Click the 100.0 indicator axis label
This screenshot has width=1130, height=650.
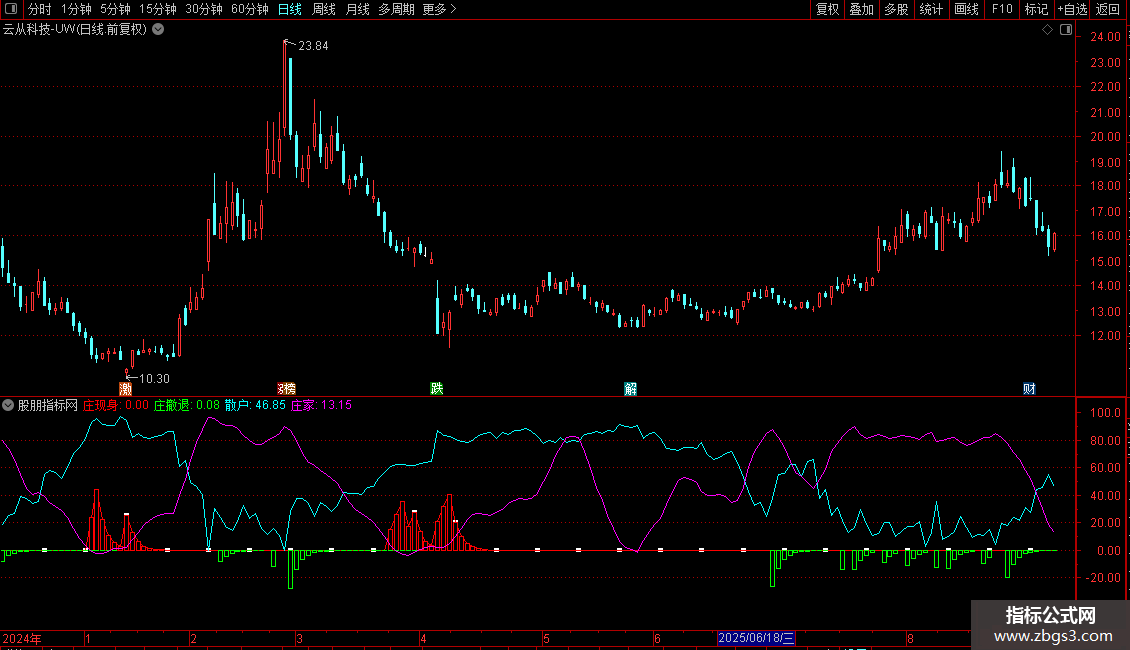click(1105, 413)
